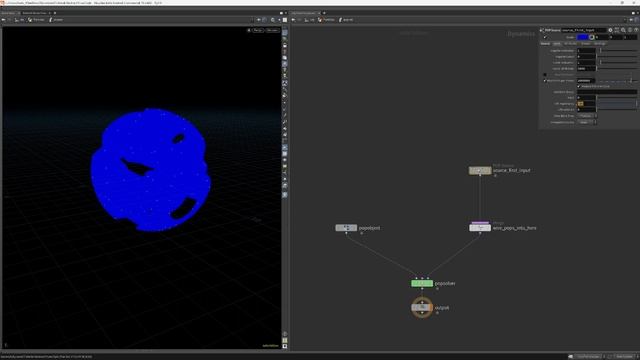The image size is (640, 360).
Task: Select the popobject node
Action: pos(346,228)
